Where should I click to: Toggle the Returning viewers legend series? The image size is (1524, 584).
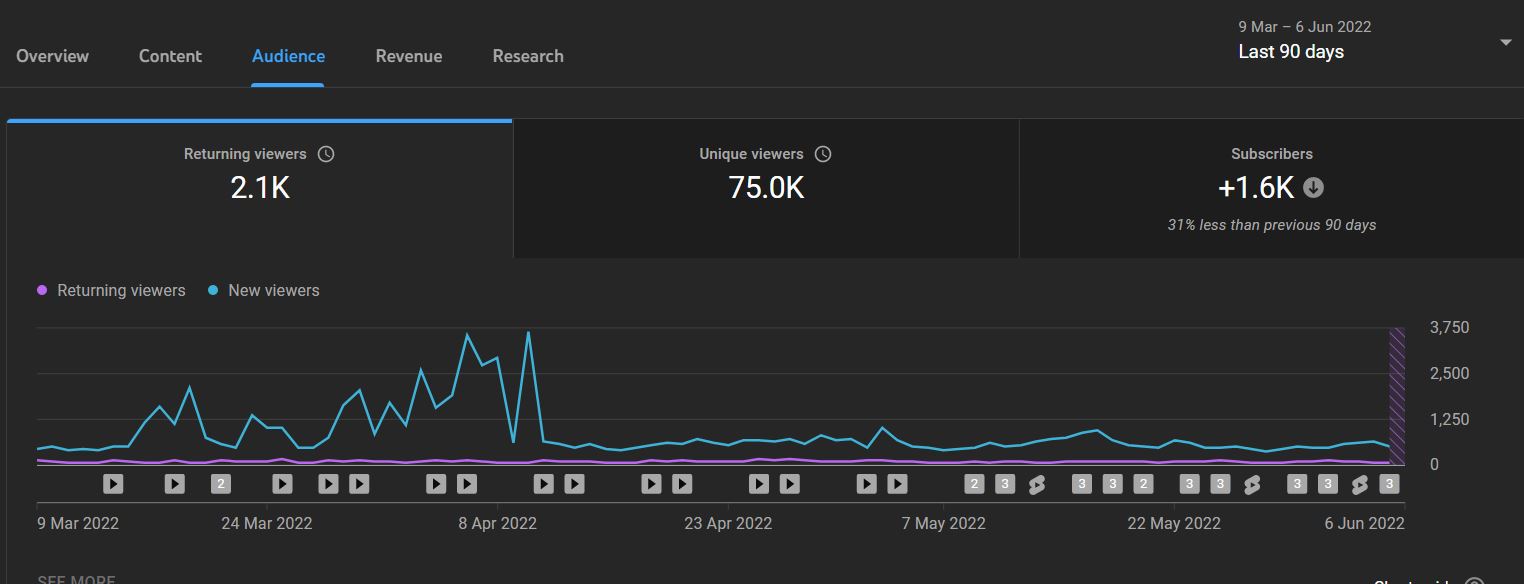click(111, 290)
